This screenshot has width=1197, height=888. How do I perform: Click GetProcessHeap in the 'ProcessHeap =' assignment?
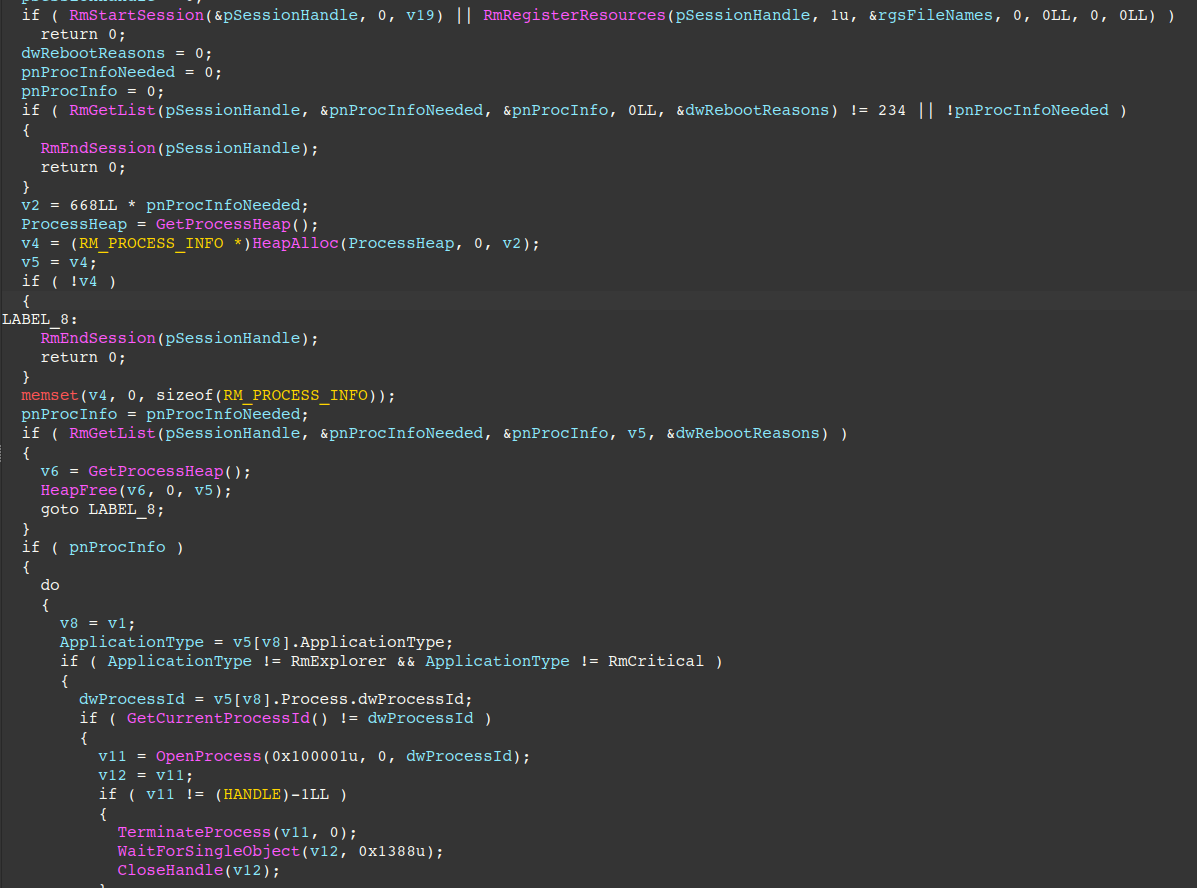[223, 224]
